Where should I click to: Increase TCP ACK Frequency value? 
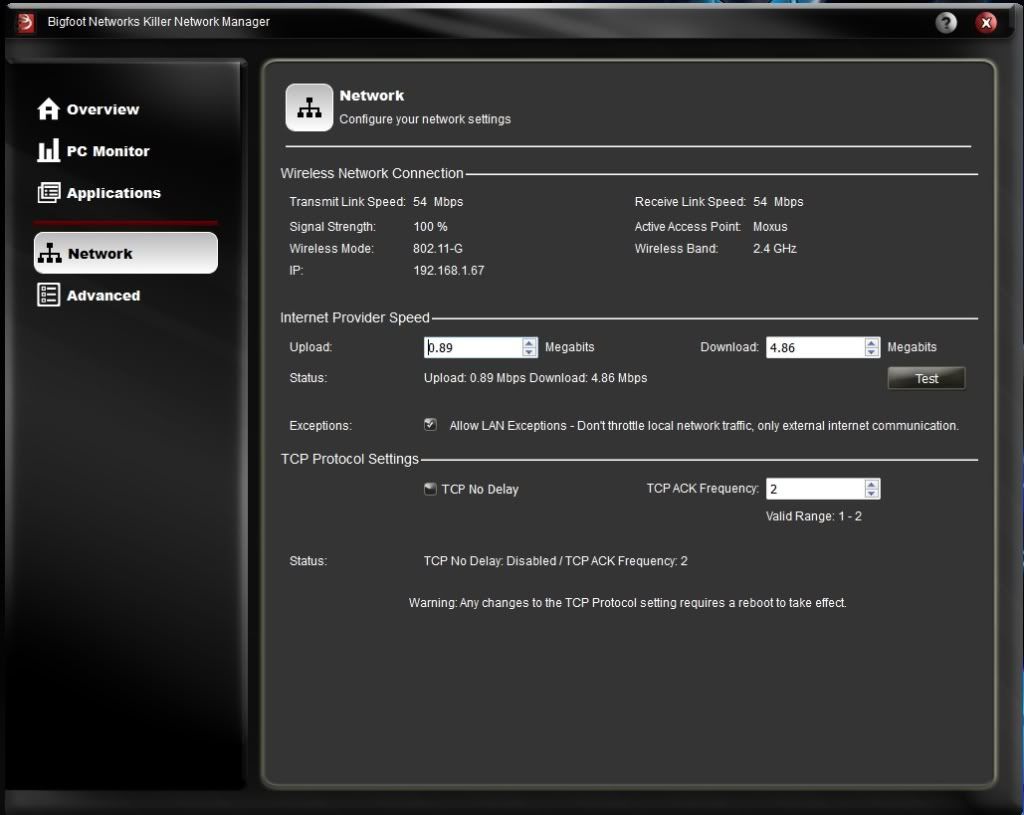click(x=871, y=484)
